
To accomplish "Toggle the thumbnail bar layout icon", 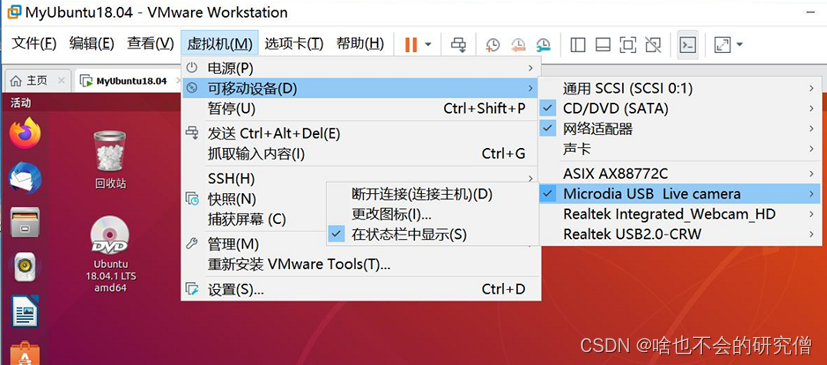I will click(x=603, y=45).
